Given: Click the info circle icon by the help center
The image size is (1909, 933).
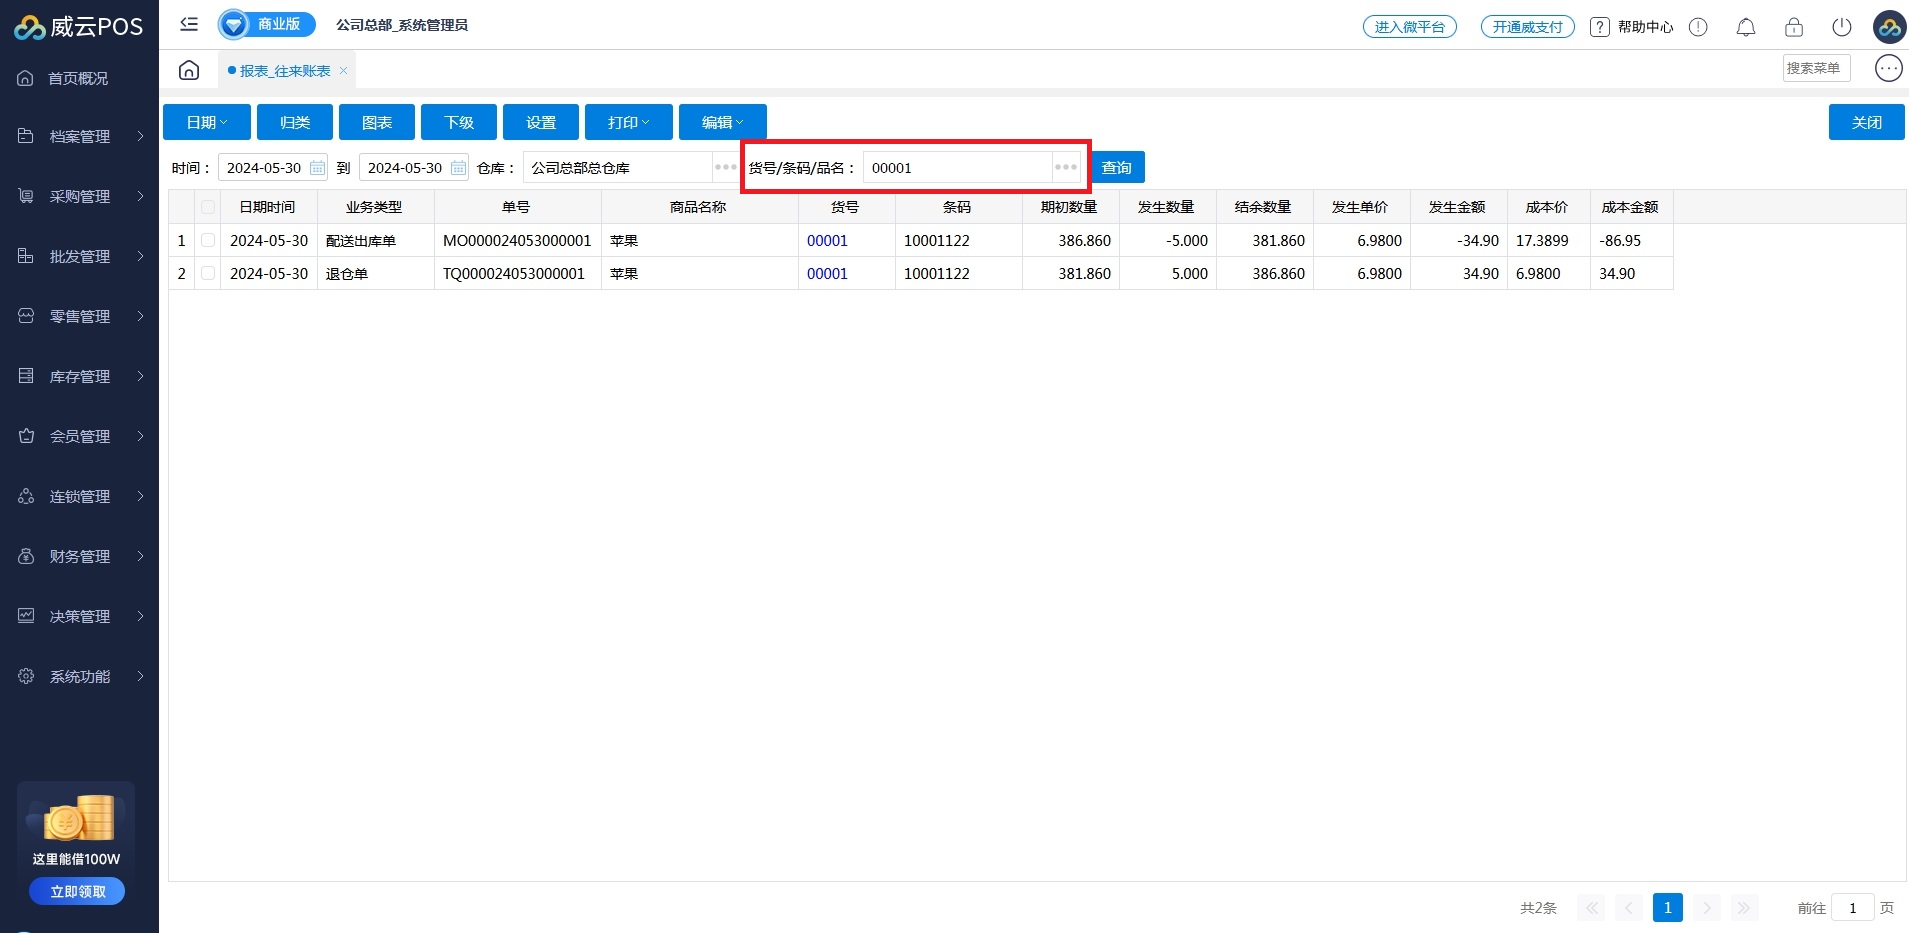Looking at the screenshot, I should click(x=1698, y=27).
